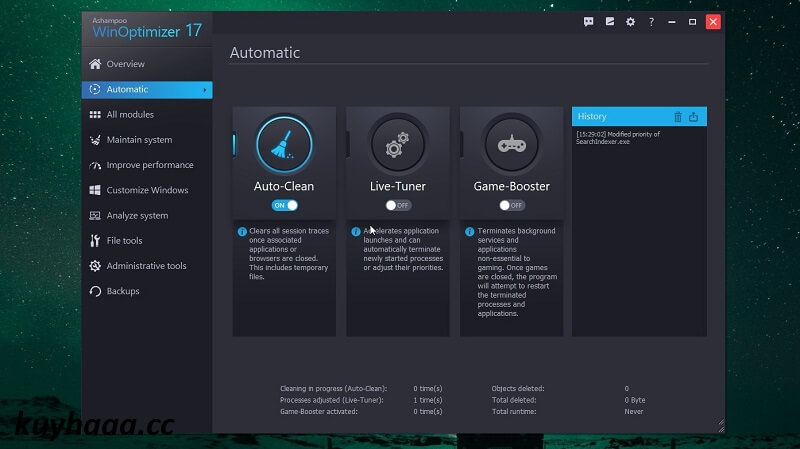Go to Analyze system
800x449 pixels.
(147, 215)
